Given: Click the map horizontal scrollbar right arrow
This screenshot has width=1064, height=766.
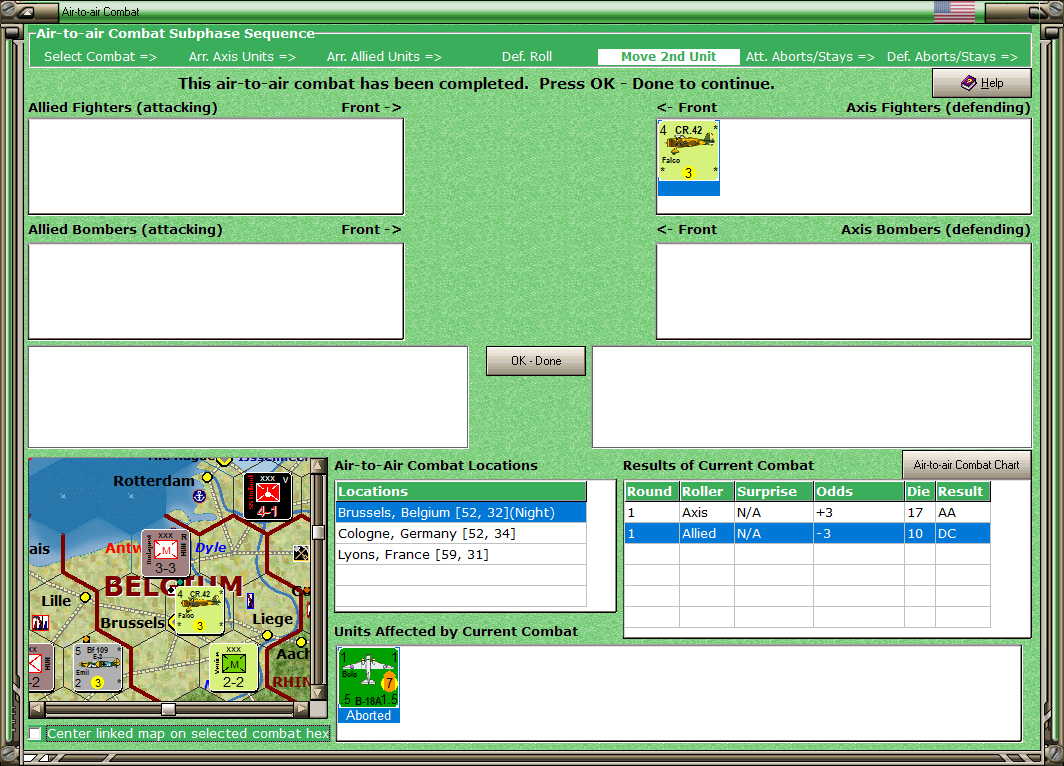Looking at the screenshot, I should 301,709.
